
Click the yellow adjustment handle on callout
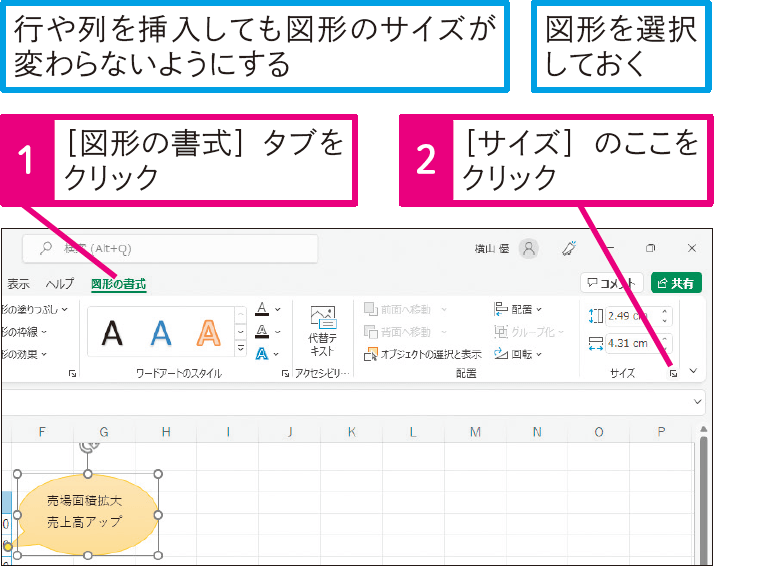[7, 547]
